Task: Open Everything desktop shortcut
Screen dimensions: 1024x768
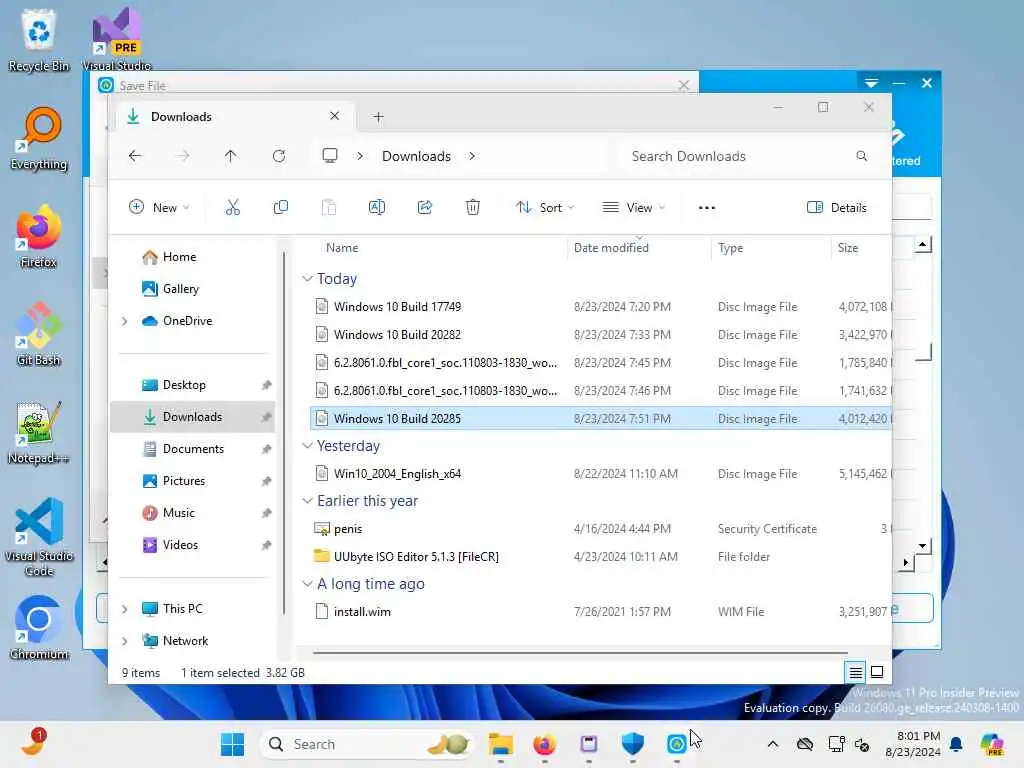Action: [39, 138]
